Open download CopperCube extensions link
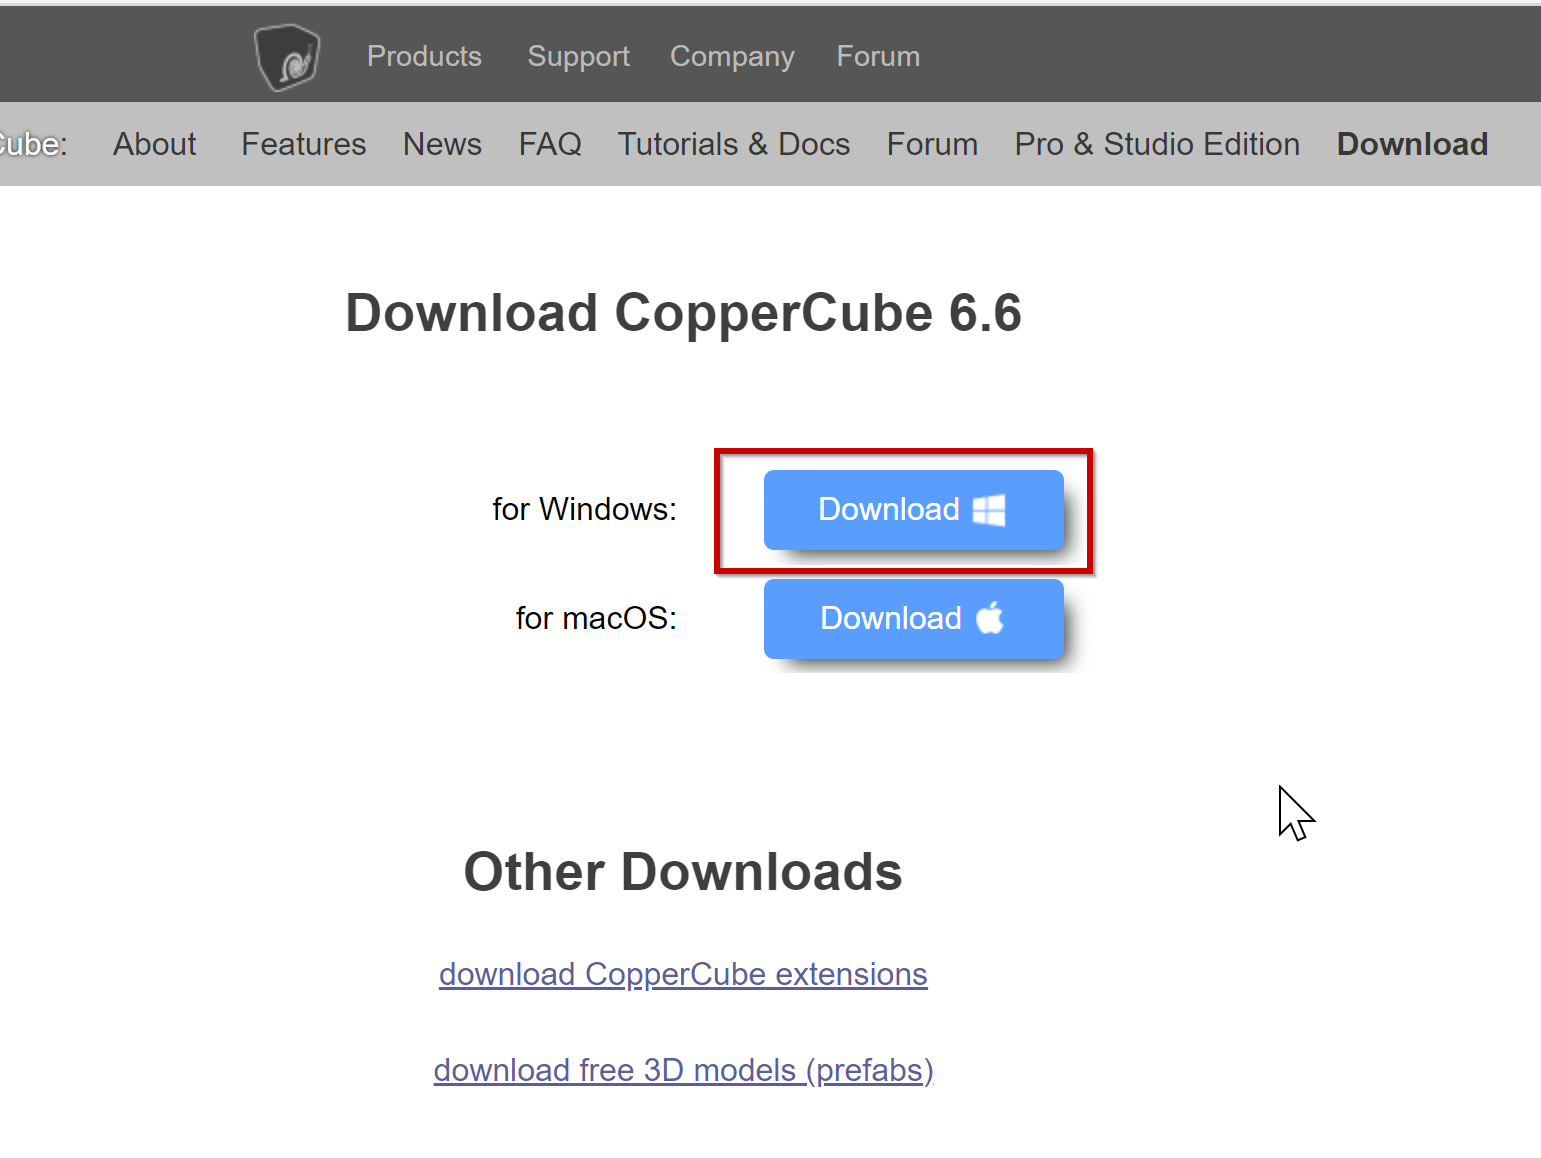Screen dimensions: 1541x1158 coord(683,974)
